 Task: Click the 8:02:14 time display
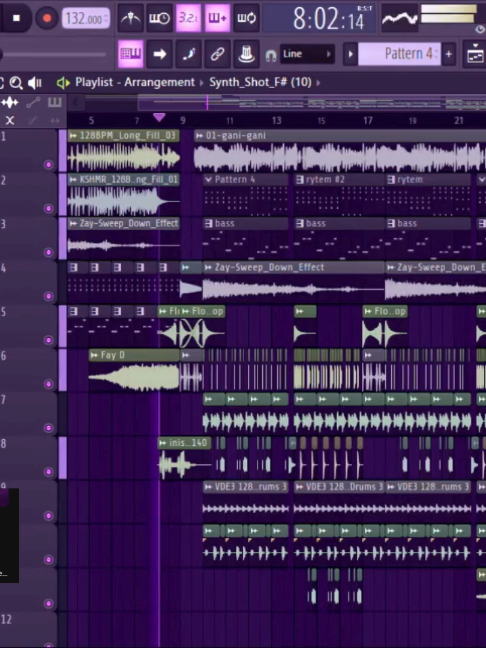click(x=319, y=19)
